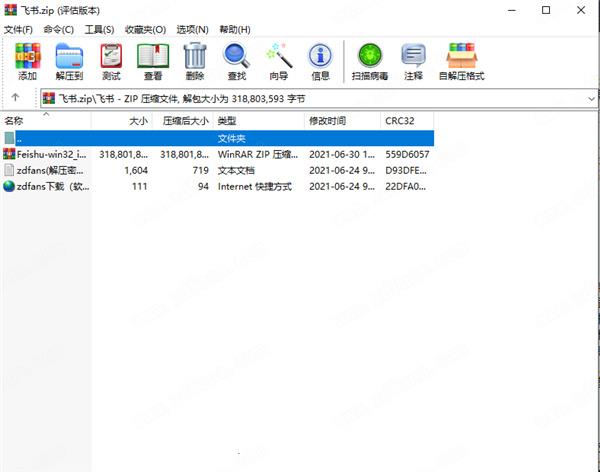Viewport: 600px width, 472px height.
Task: Click the type cell 文本文档
Action: point(236,170)
